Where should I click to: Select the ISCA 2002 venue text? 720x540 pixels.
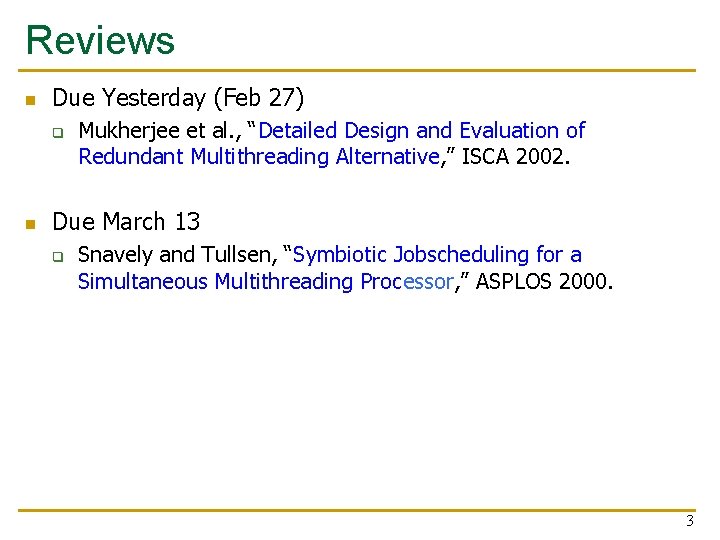[515, 157]
